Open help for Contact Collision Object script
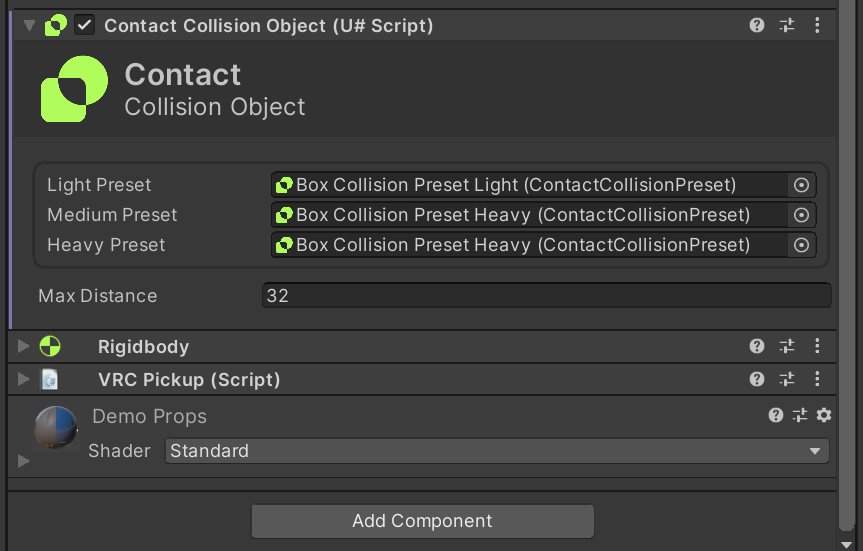This screenshot has width=863, height=551. 757,26
